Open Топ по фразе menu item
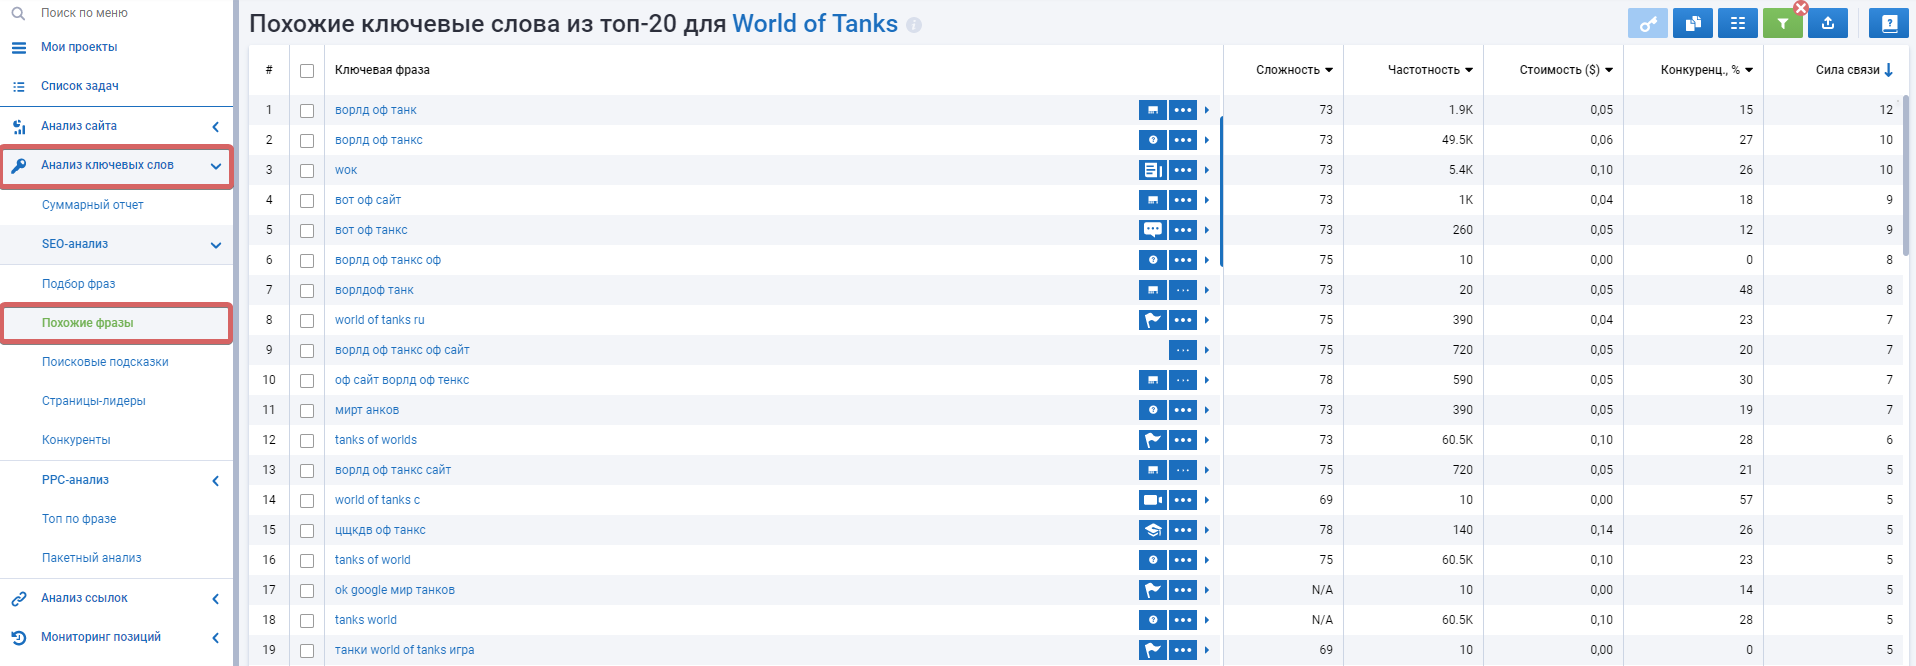Viewport: 1916px width, 666px height. [x=79, y=519]
